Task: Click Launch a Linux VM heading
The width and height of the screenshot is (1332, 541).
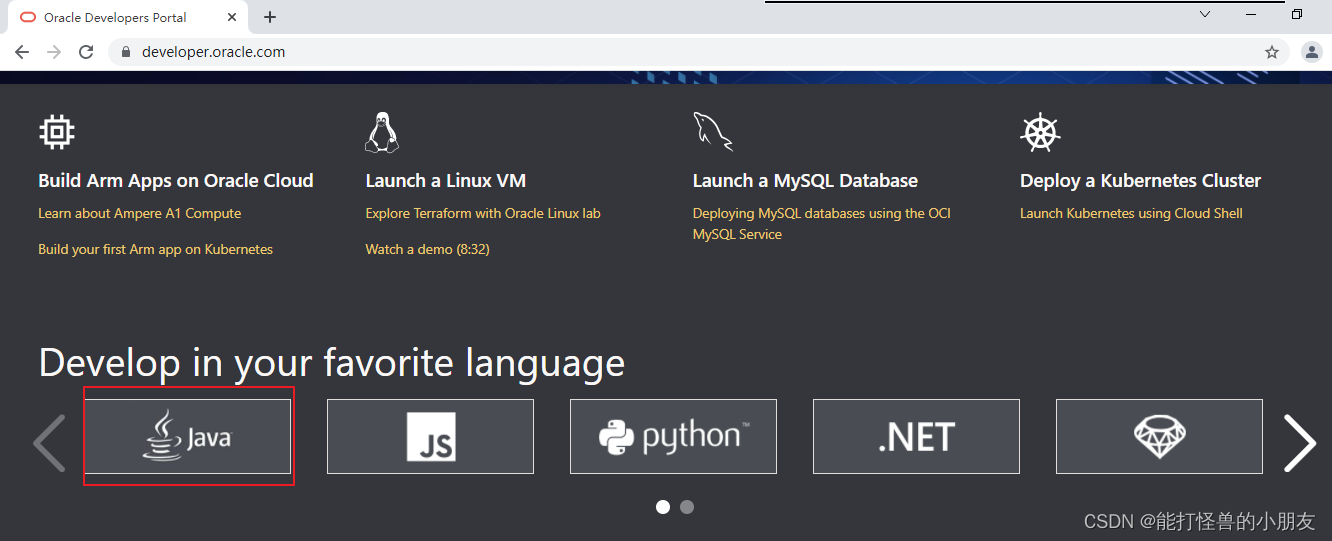Action: [x=446, y=181]
